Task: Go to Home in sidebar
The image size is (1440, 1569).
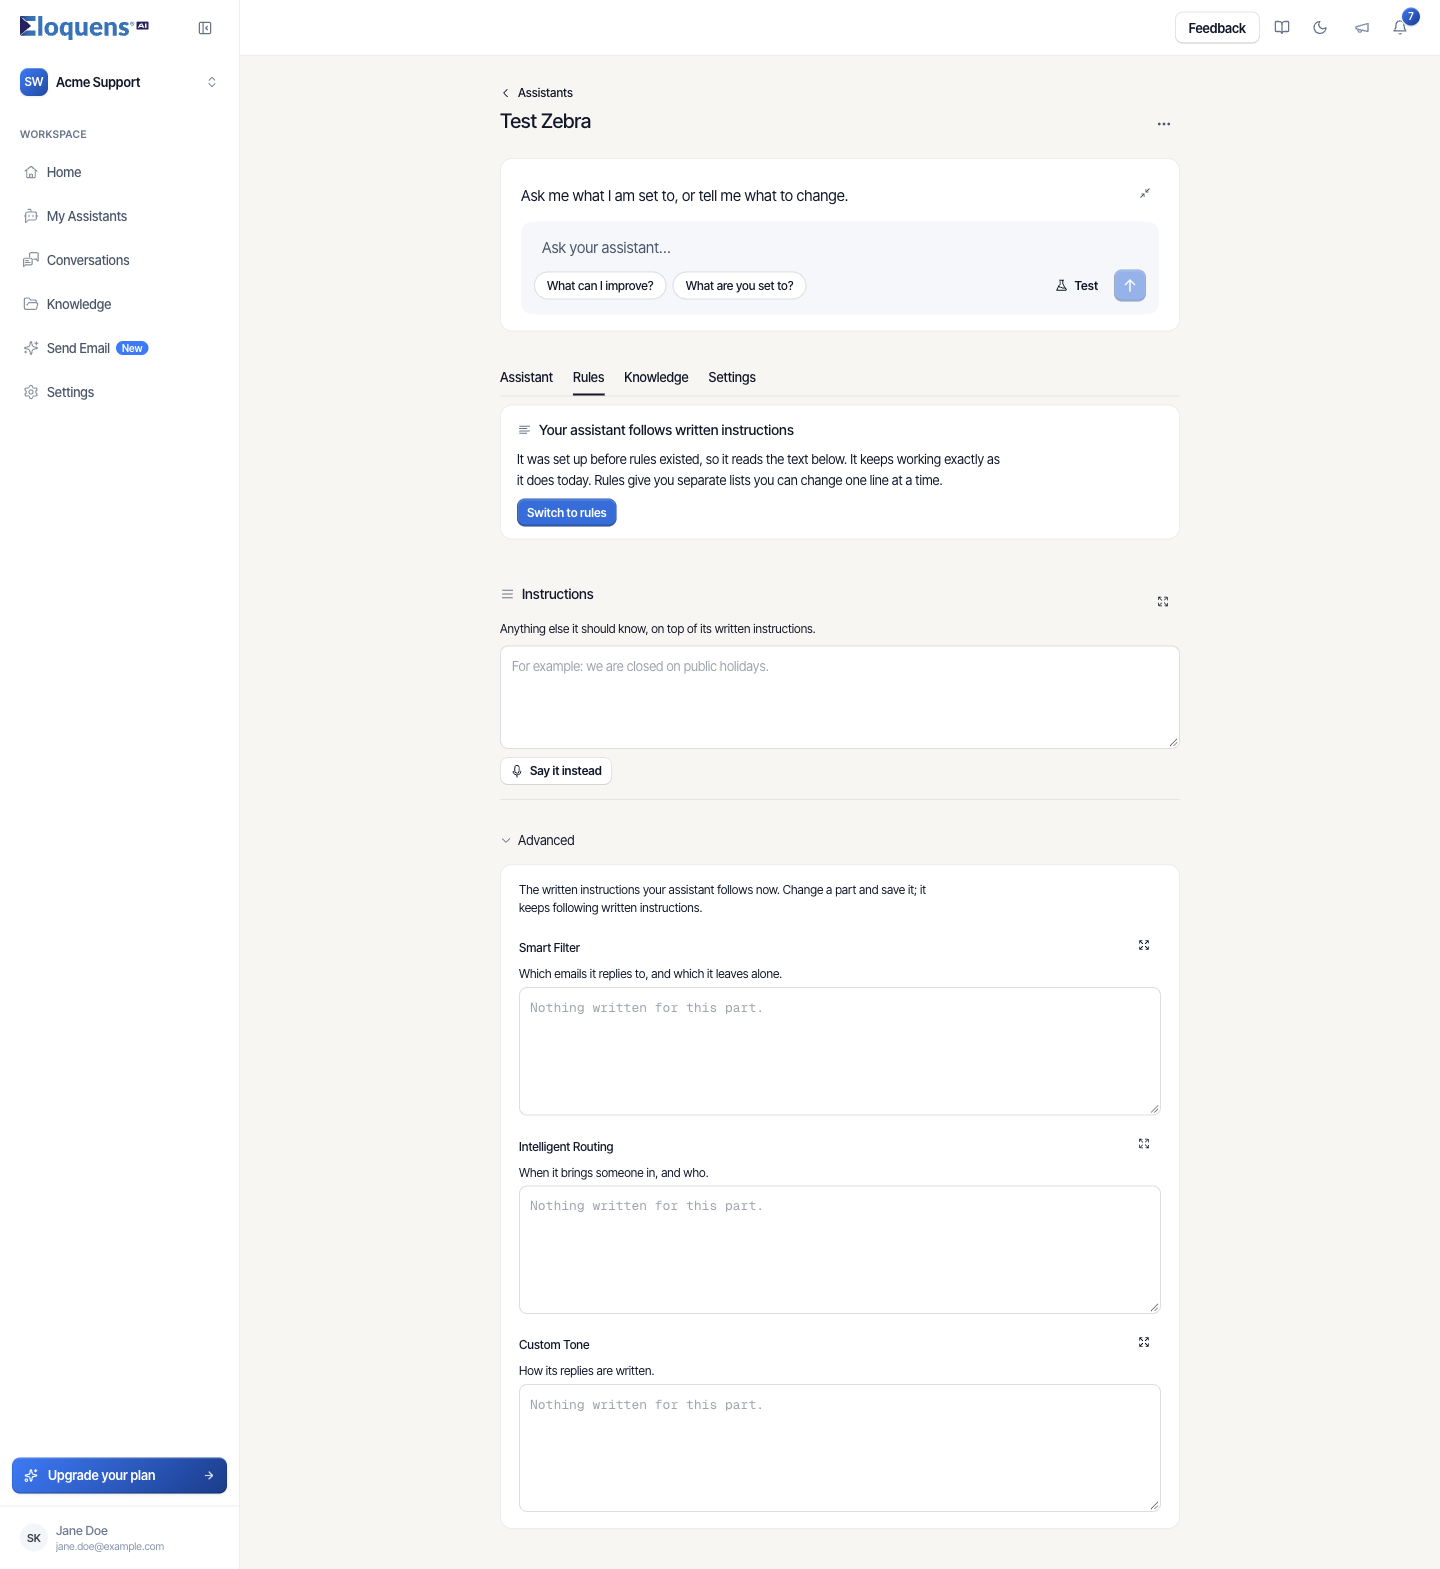Action: [x=119, y=172]
